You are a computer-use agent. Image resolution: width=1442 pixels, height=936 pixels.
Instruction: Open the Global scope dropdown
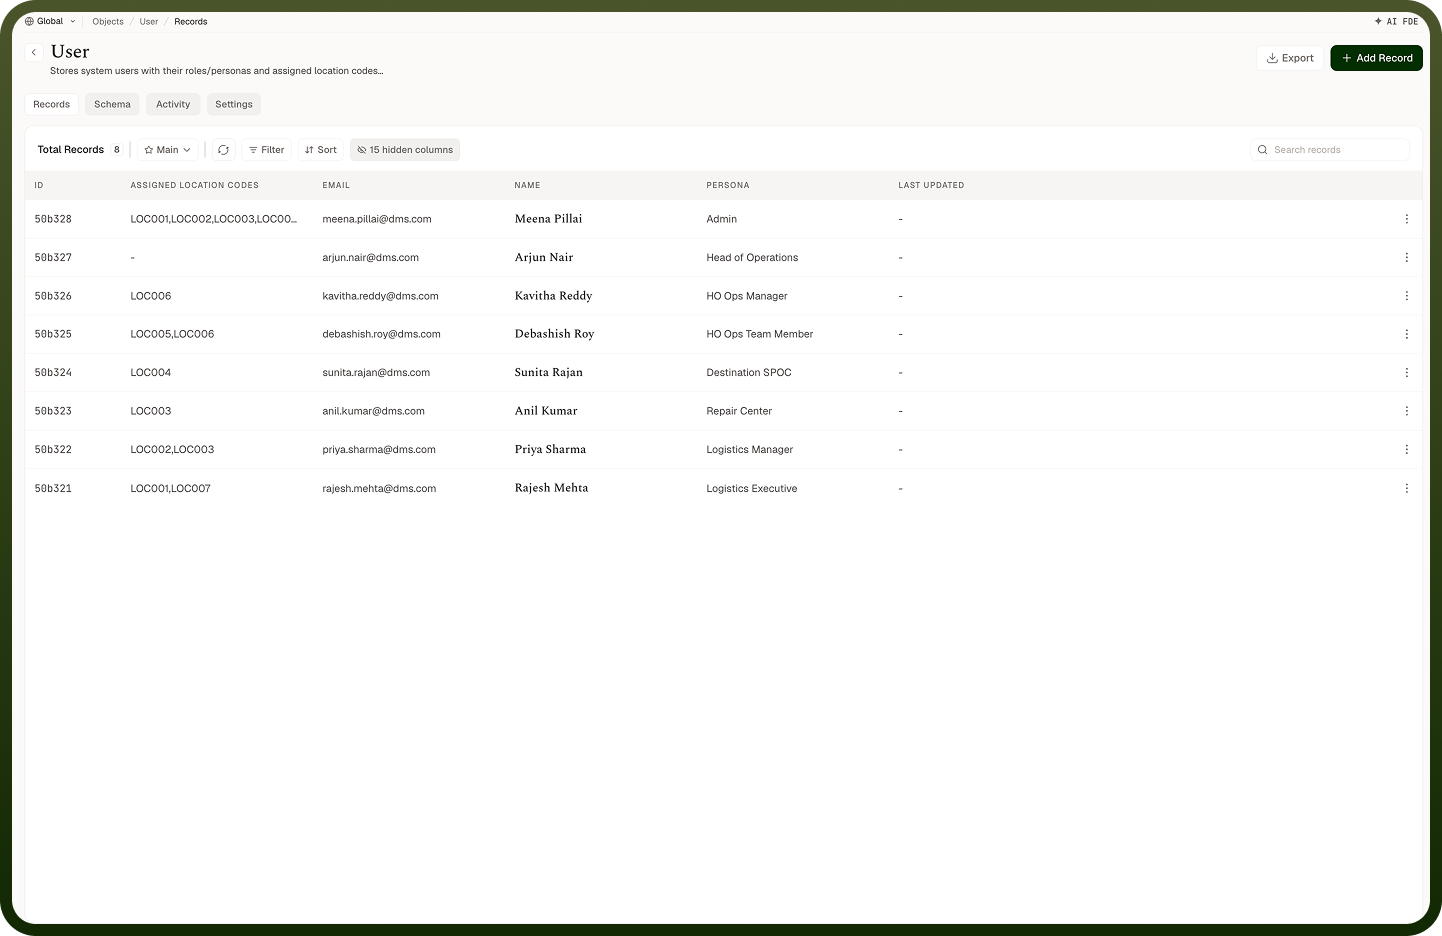coord(50,21)
